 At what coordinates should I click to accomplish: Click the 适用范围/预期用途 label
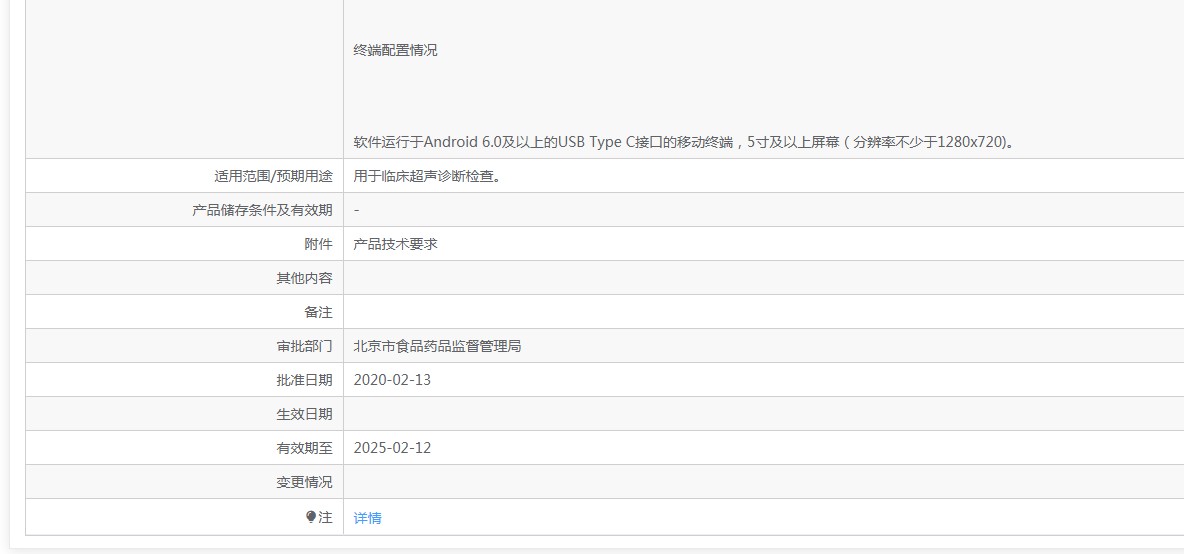coord(273,176)
